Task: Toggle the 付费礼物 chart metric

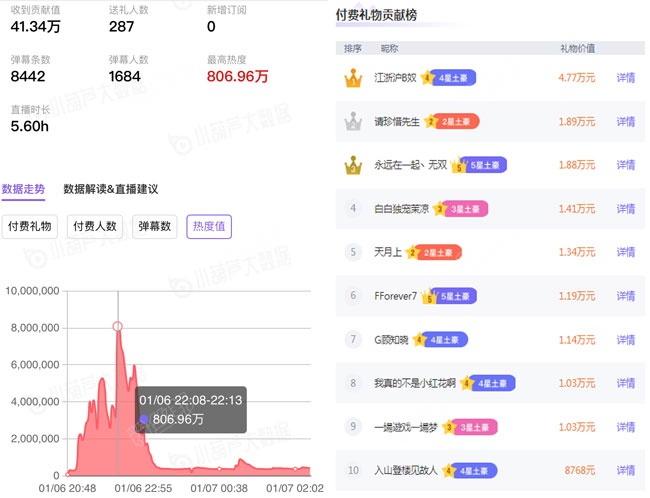Action: (31, 227)
